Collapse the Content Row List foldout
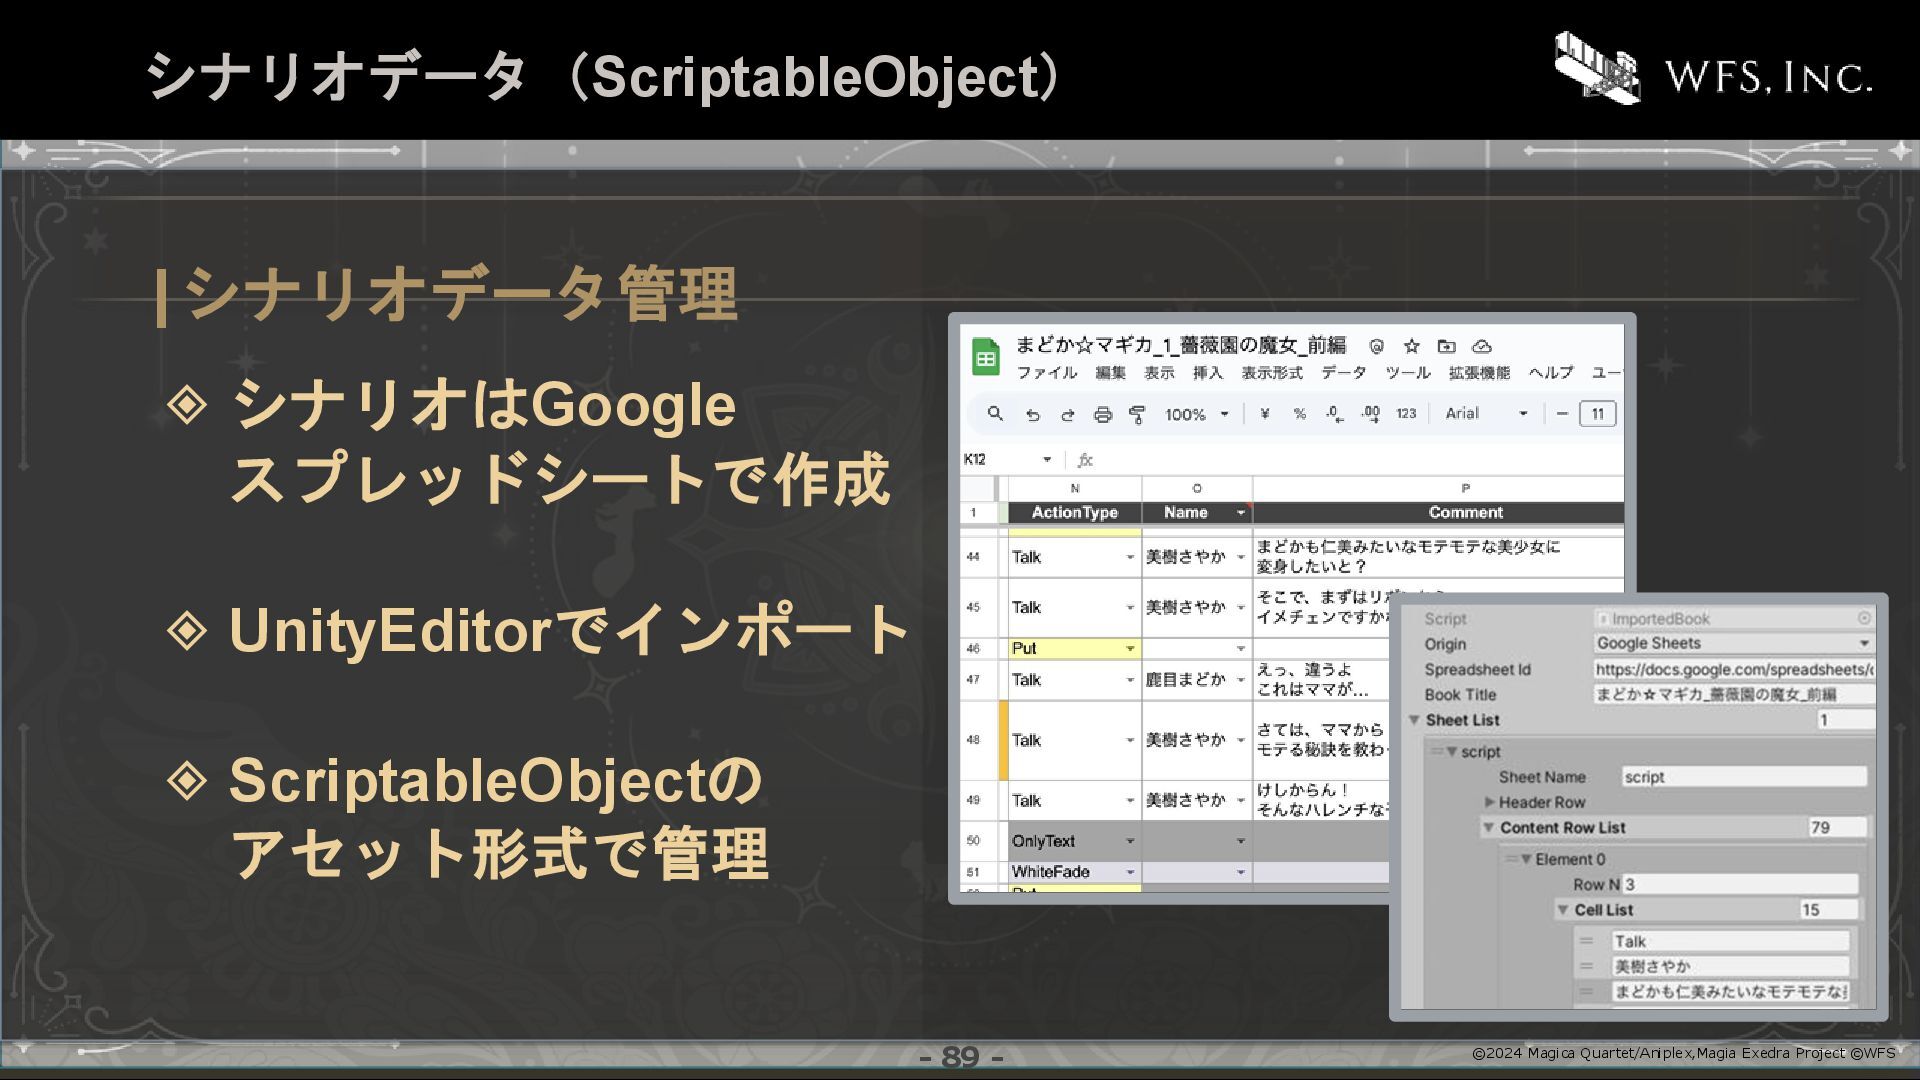The width and height of the screenshot is (1920, 1080). tap(1488, 827)
